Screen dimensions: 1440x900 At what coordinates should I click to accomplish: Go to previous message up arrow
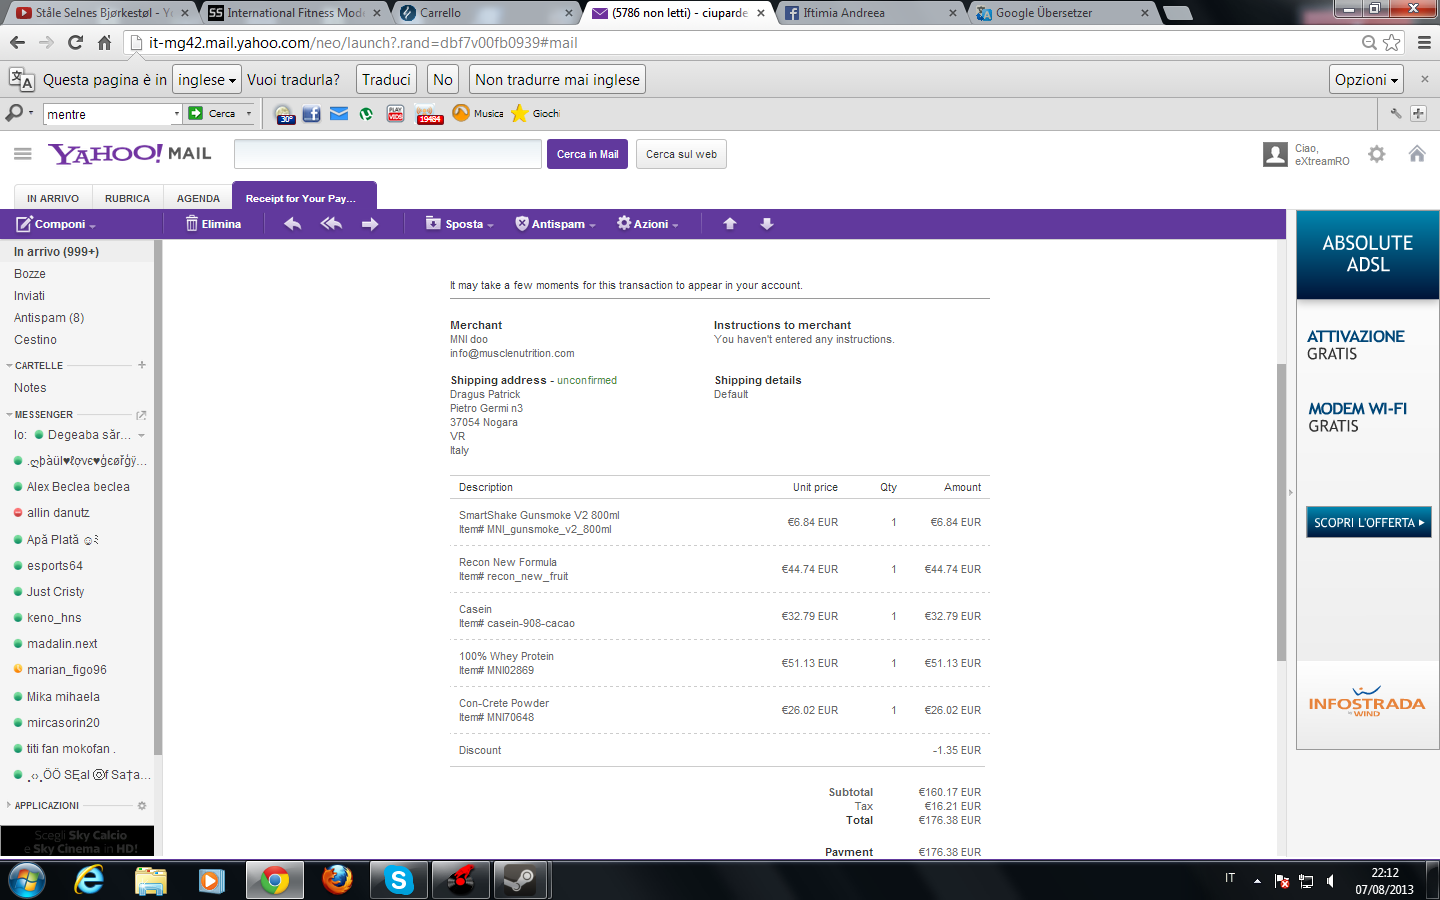730,224
